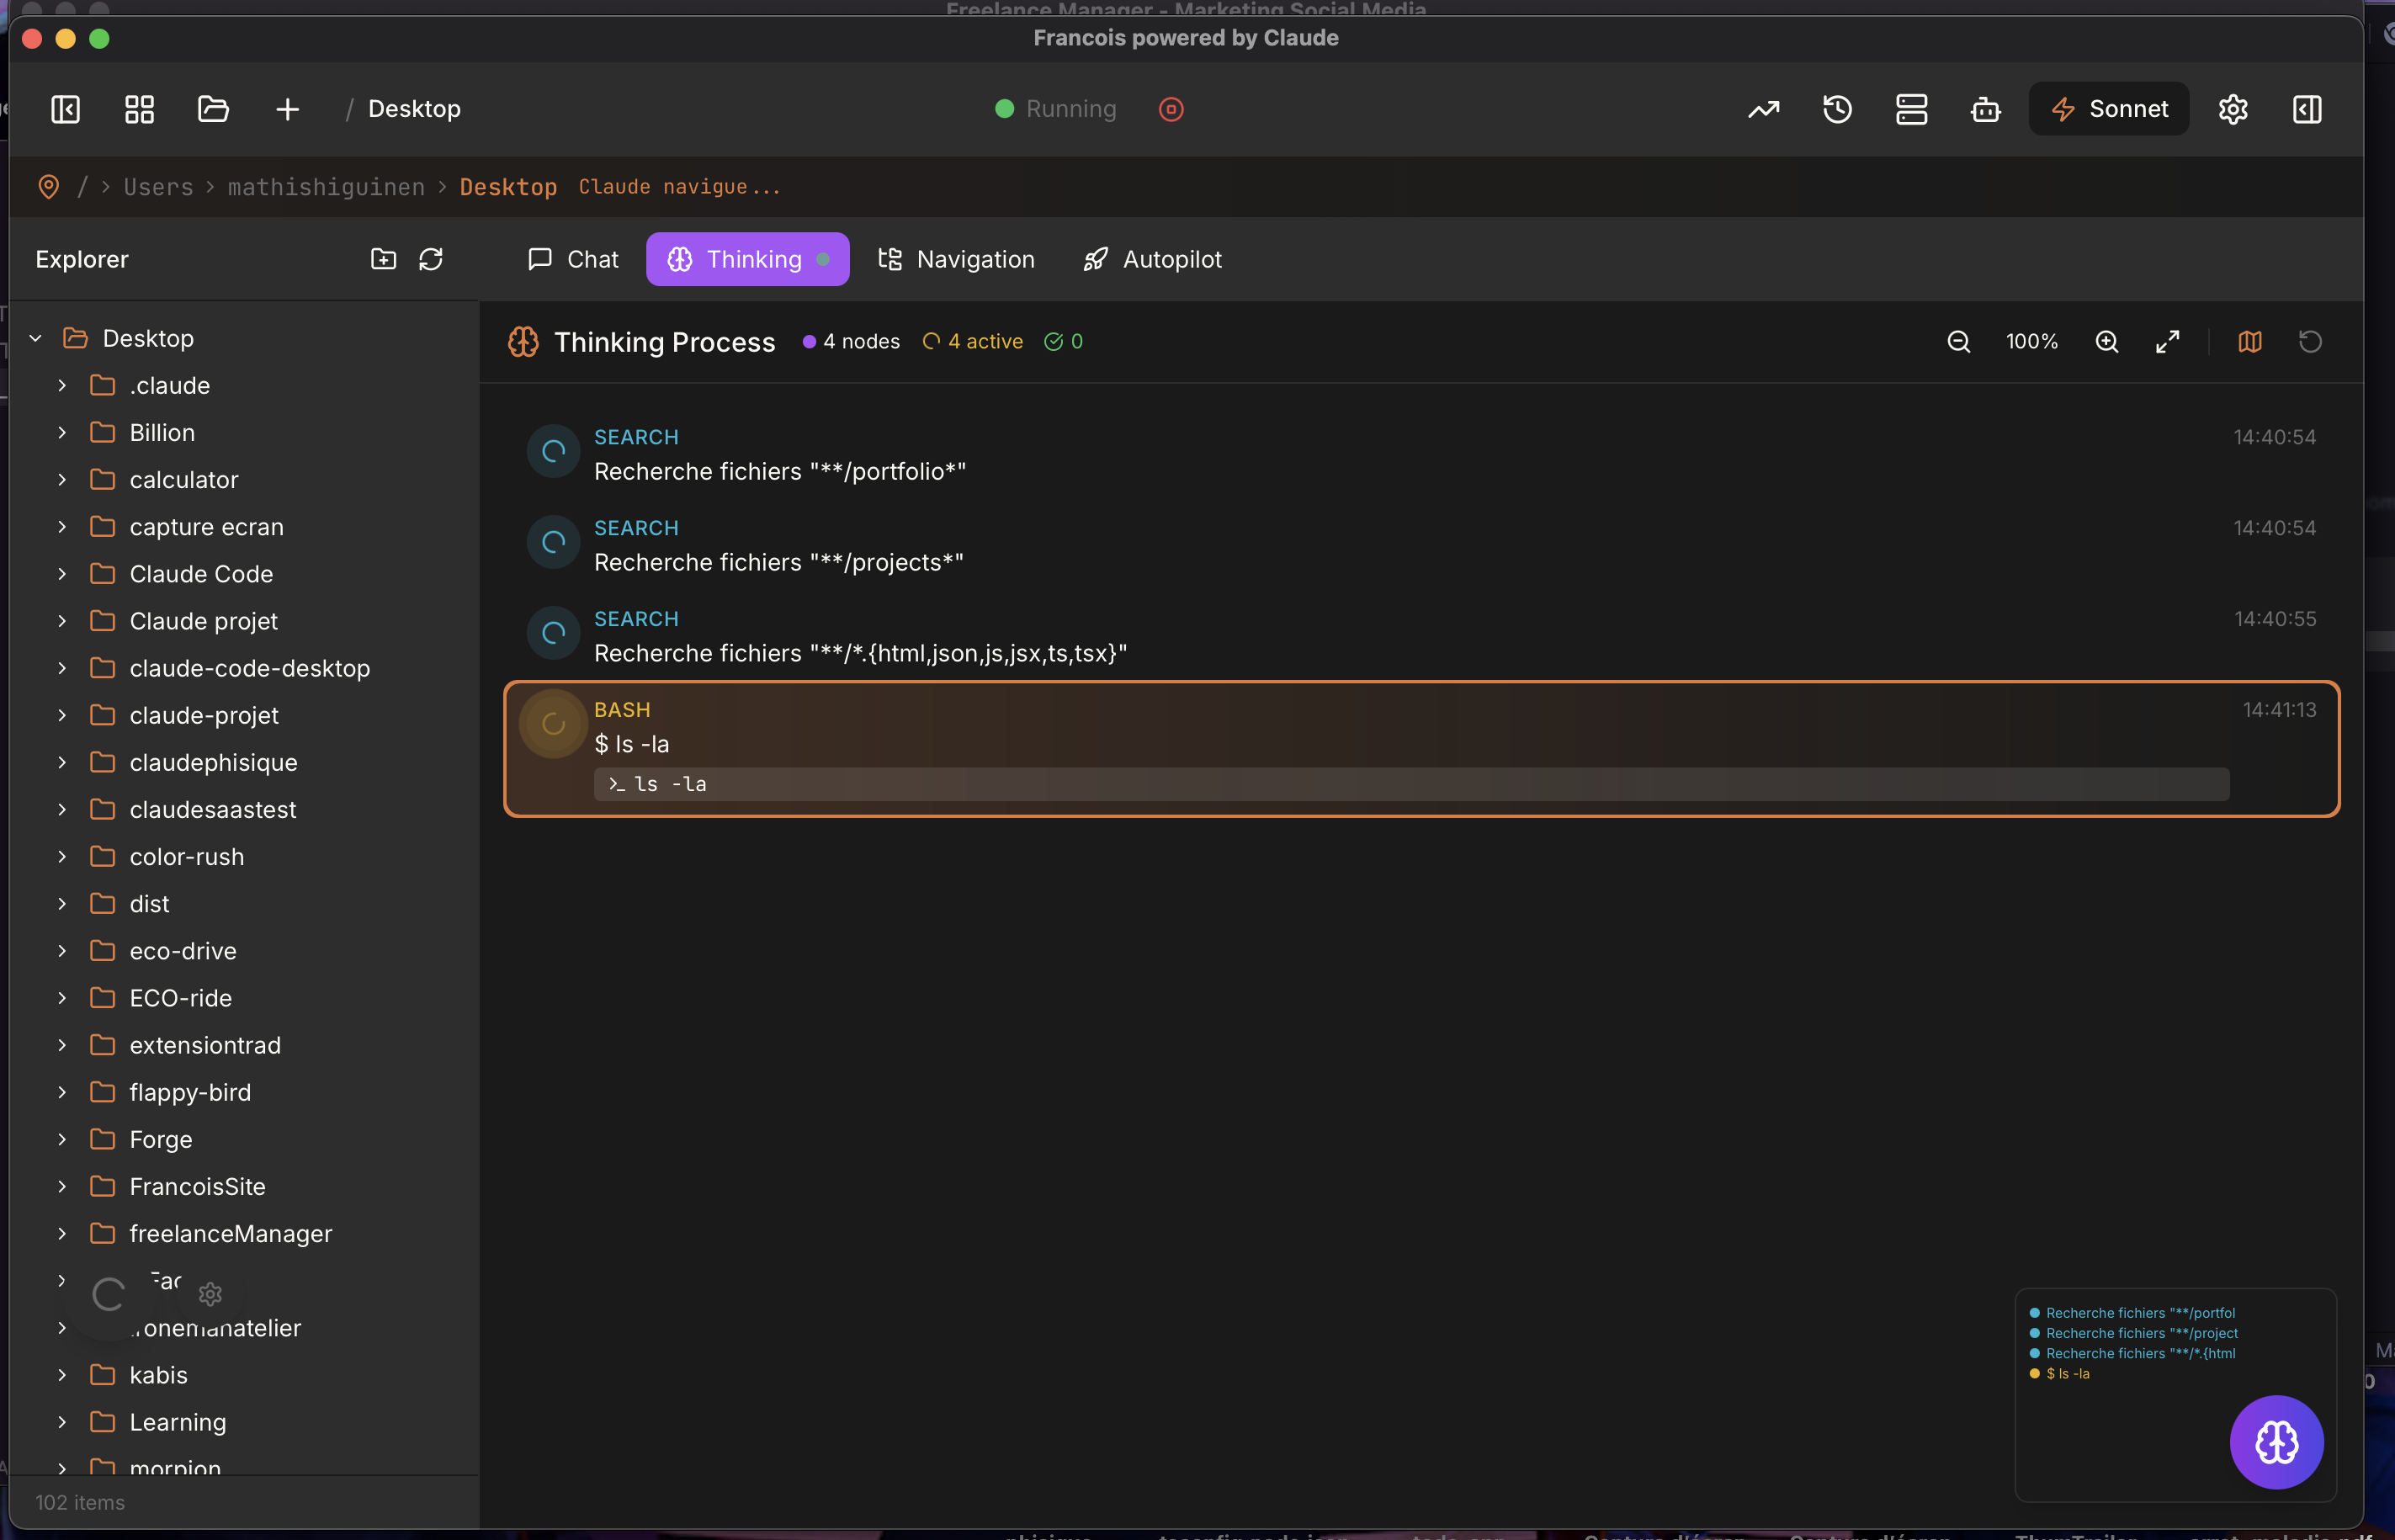Click the red stop recording icon
Screen dimensions: 2395x1540
pyautogui.click(x=1171, y=109)
